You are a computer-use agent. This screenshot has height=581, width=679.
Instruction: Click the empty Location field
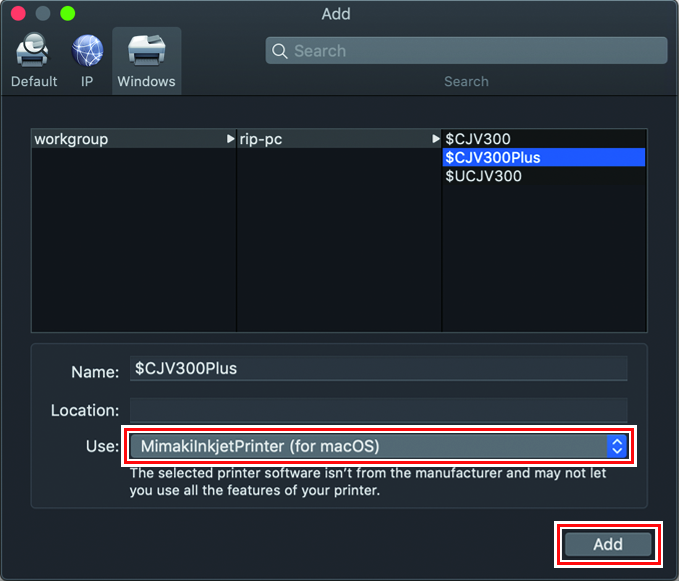click(378, 409)
